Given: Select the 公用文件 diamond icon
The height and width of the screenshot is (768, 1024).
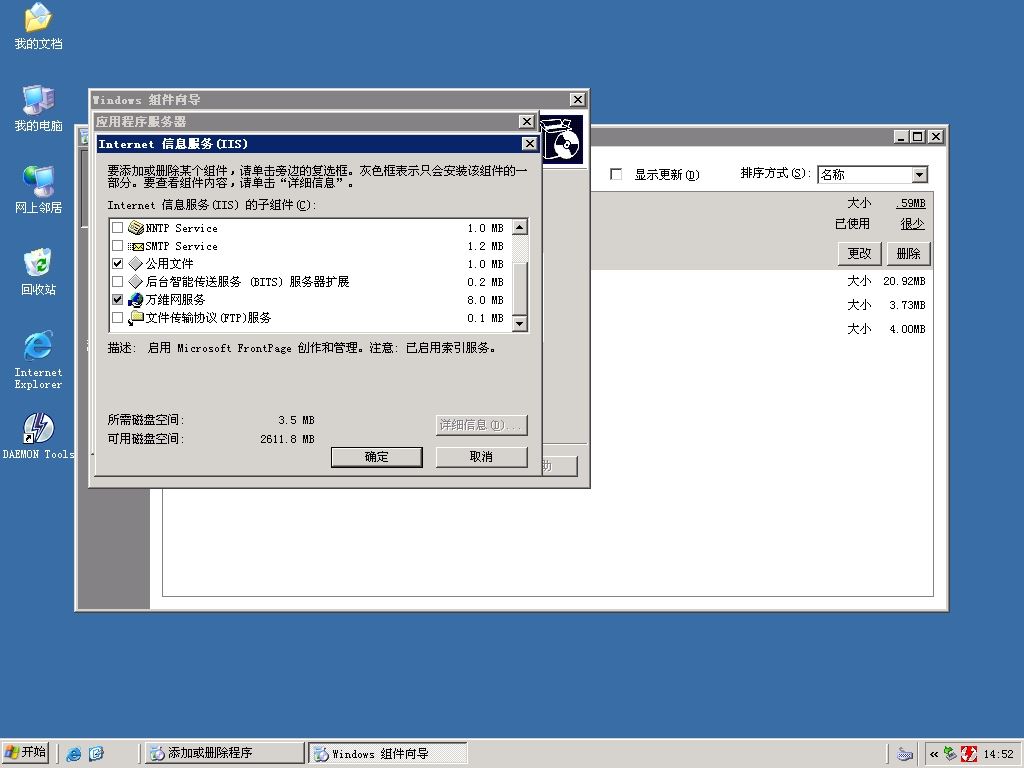Looking at the screenshot, I should pyautogui.click(x=136, y=264).
